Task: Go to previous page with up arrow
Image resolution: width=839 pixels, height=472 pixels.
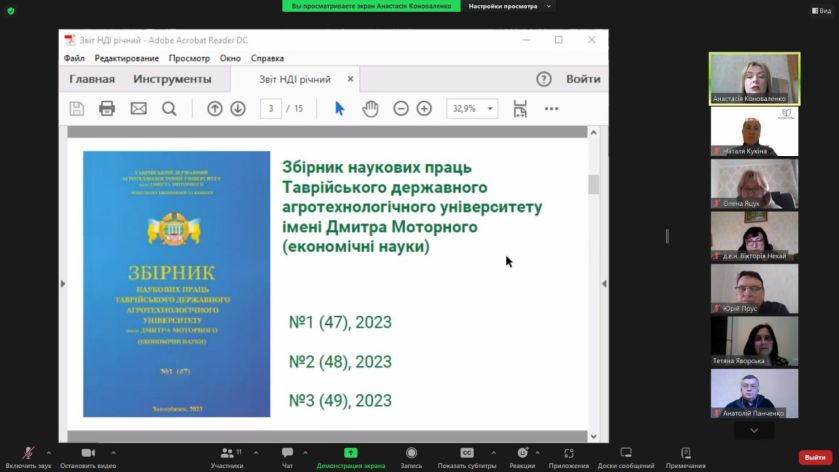Action: tap(215, 109)
